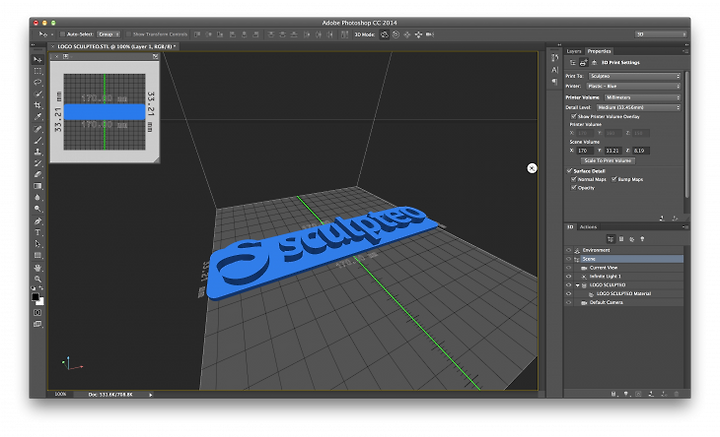Viewport: 720px width, 437px height.
Task: Toggle the Surface Detail checkbox
Action: click(569, 171)
